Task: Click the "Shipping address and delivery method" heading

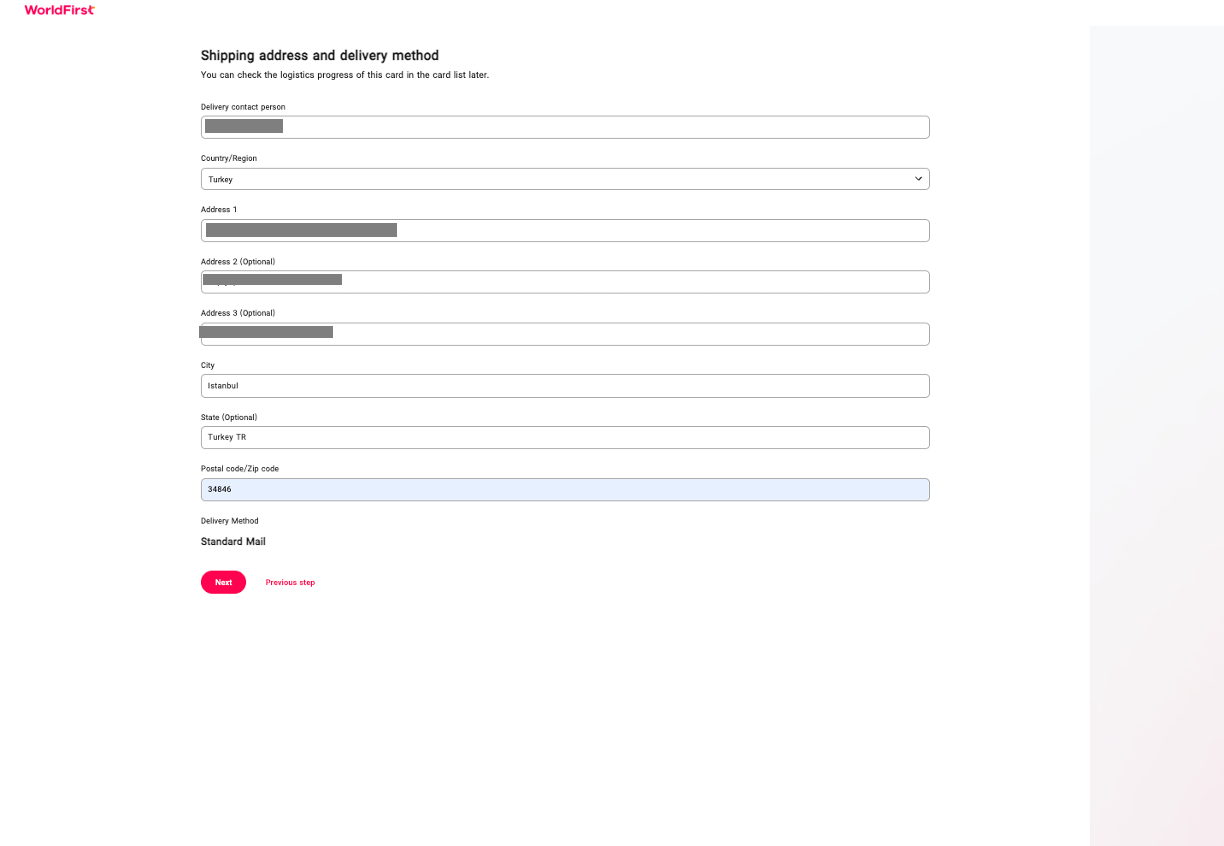Action: point(320,56)
